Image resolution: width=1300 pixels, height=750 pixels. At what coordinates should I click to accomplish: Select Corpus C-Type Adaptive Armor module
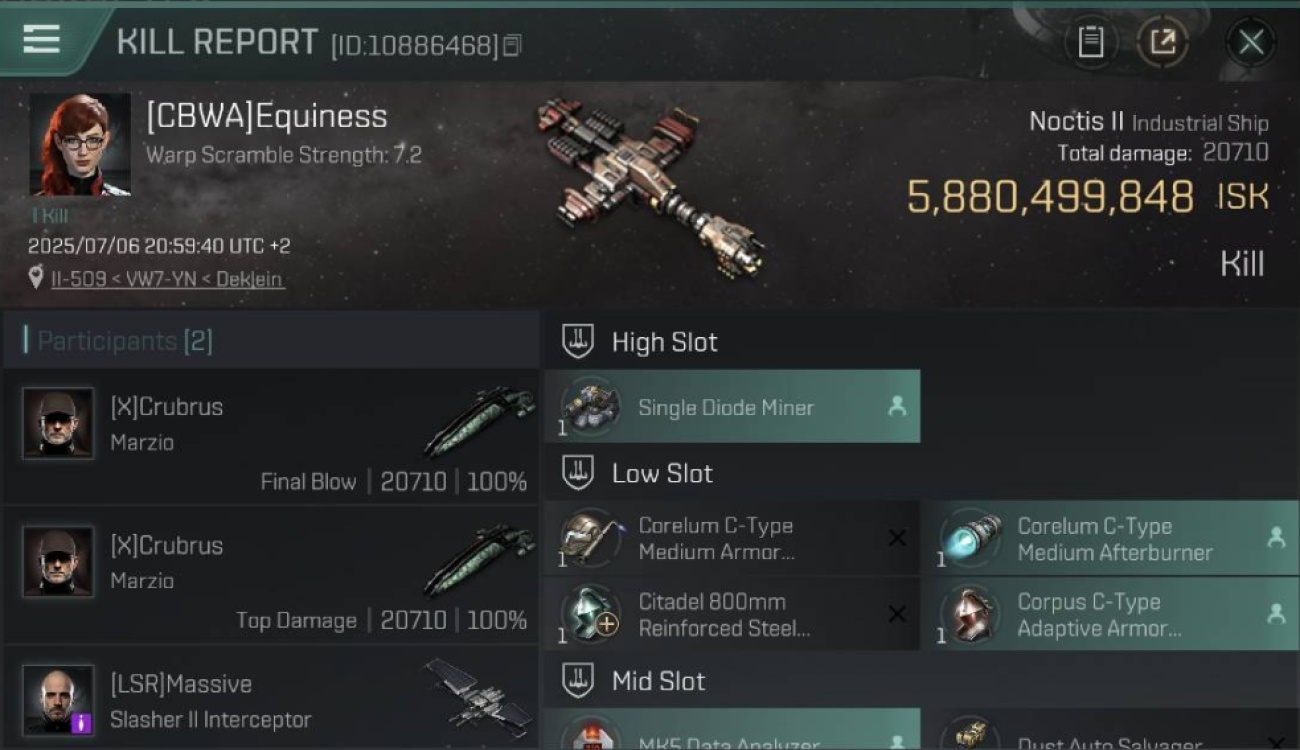1110,614
